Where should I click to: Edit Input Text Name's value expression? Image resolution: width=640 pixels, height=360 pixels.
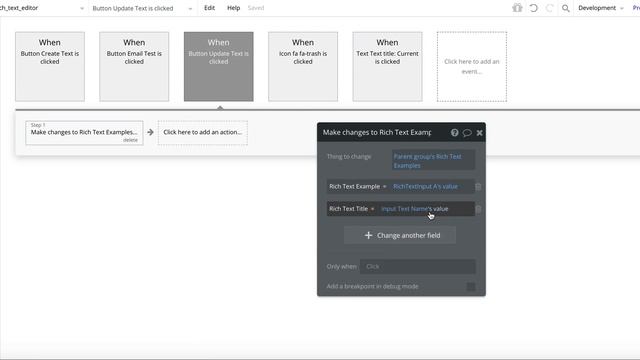[414, 209]
